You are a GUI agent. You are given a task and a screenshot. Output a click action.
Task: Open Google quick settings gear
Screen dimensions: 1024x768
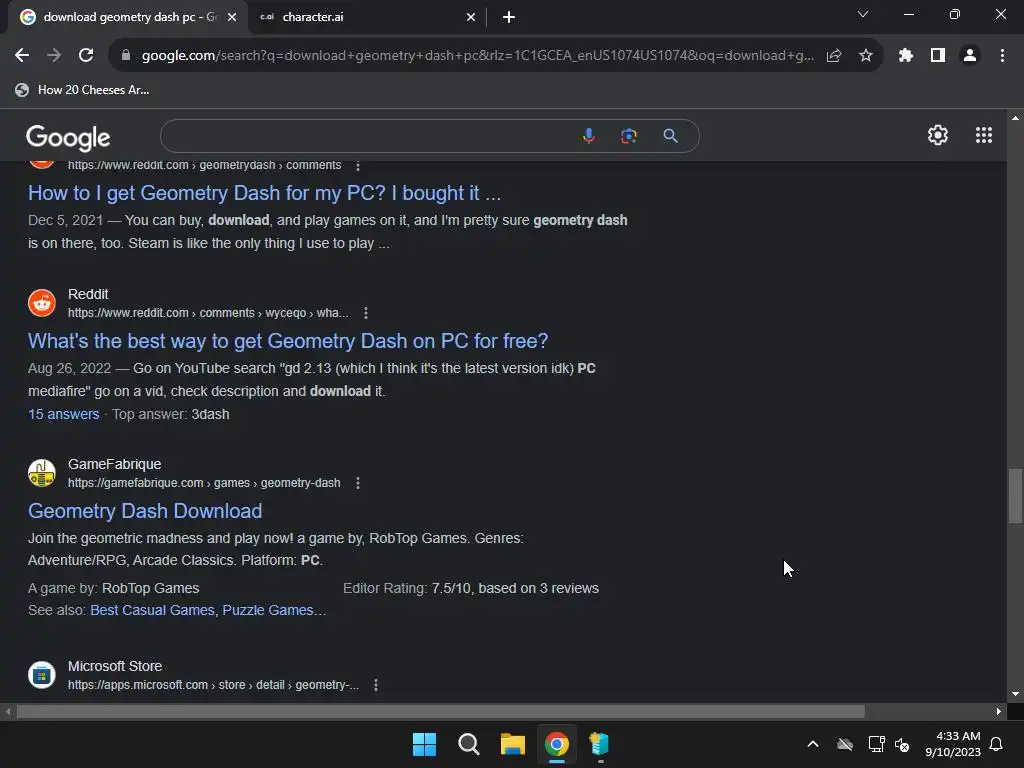click(x=938, y=135)
